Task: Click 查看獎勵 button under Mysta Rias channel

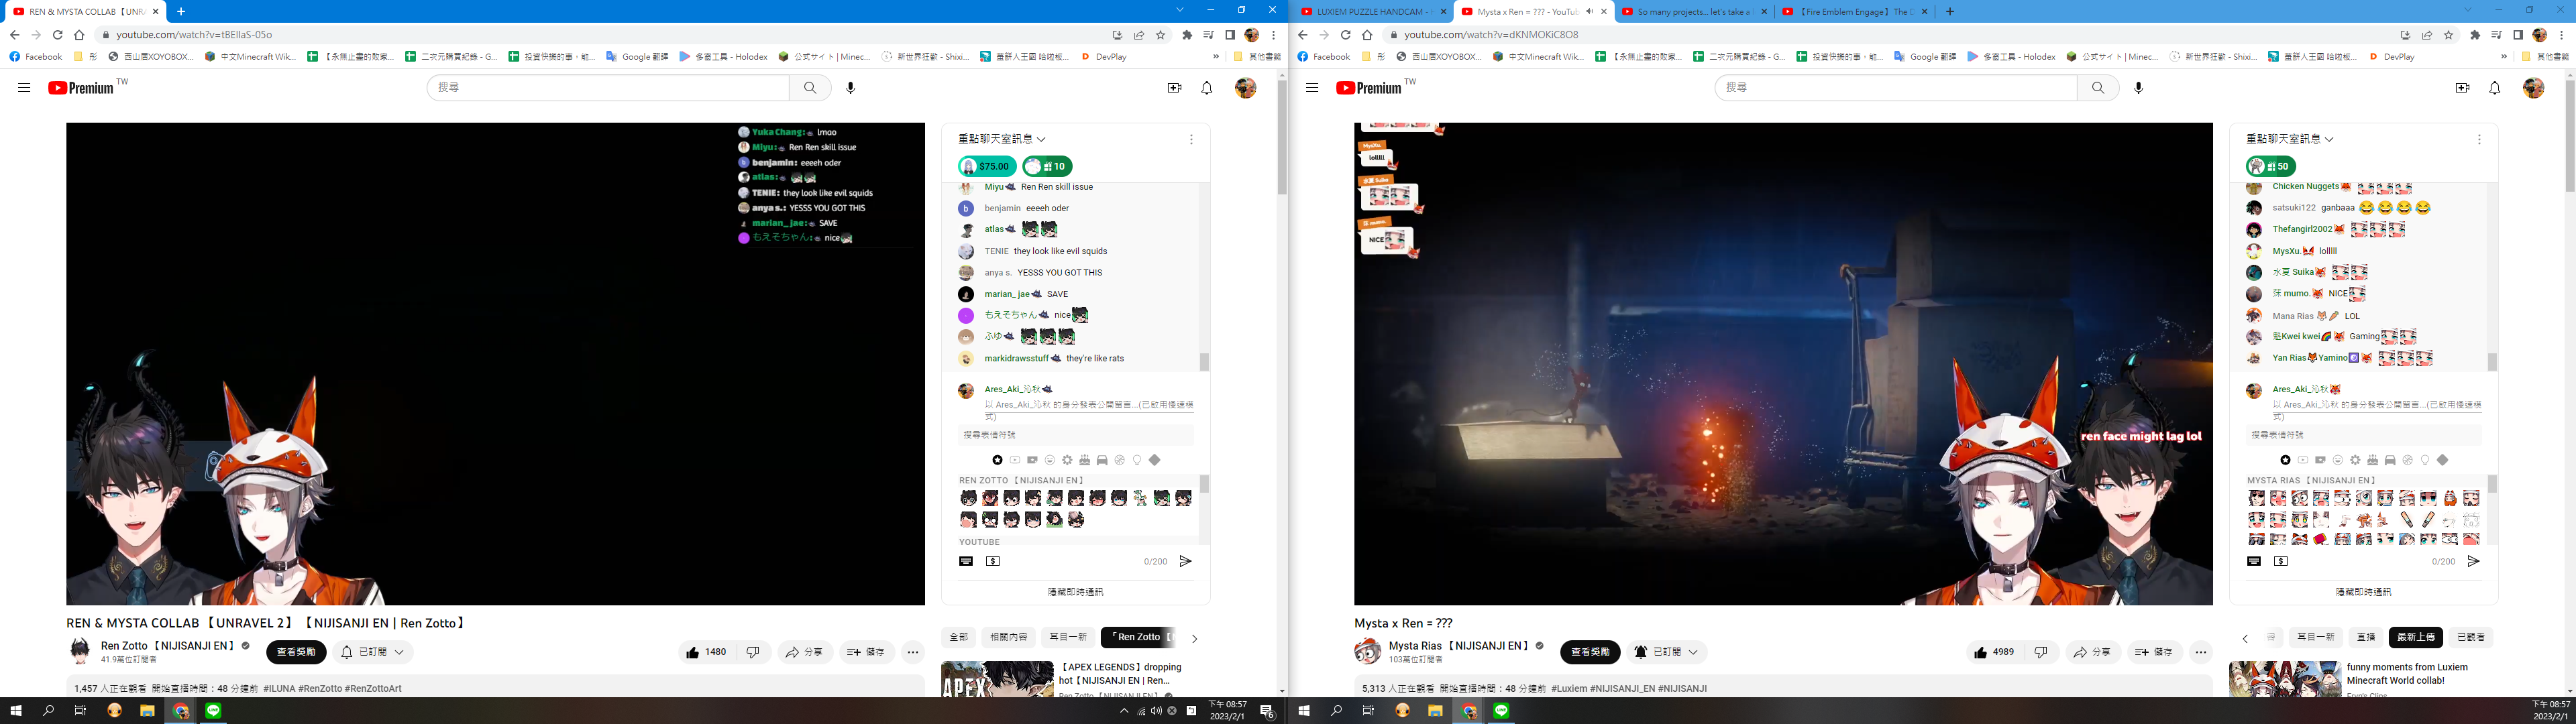Action: 1590,652
